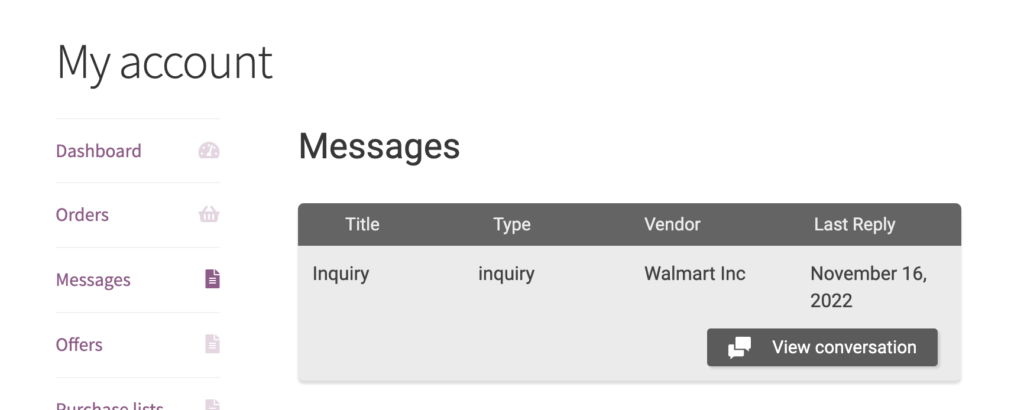The width and height of the screenshot is (1024, 410).
Task: Click the Purchase lists document icon
Action: point(212,405)
